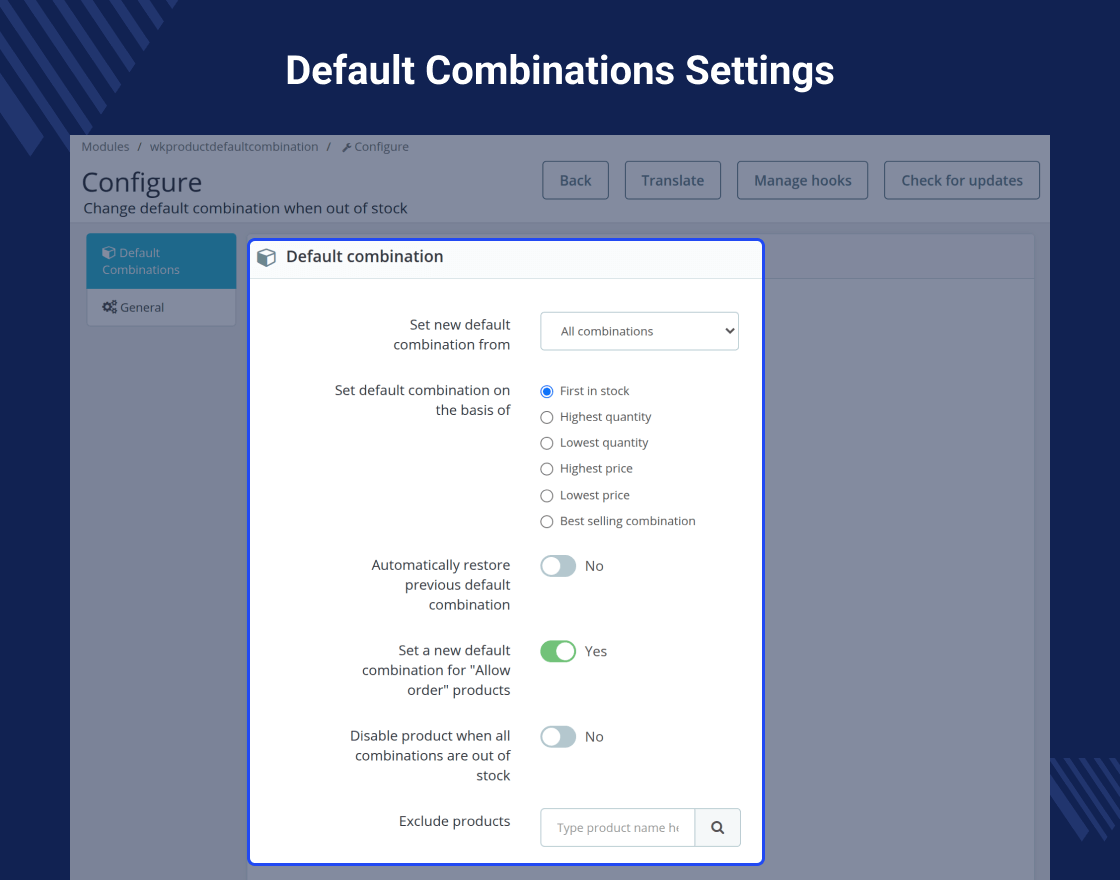Open Manage hooks
The height and width of the screenshot is (880, 1120).
[x=802, y=180]
